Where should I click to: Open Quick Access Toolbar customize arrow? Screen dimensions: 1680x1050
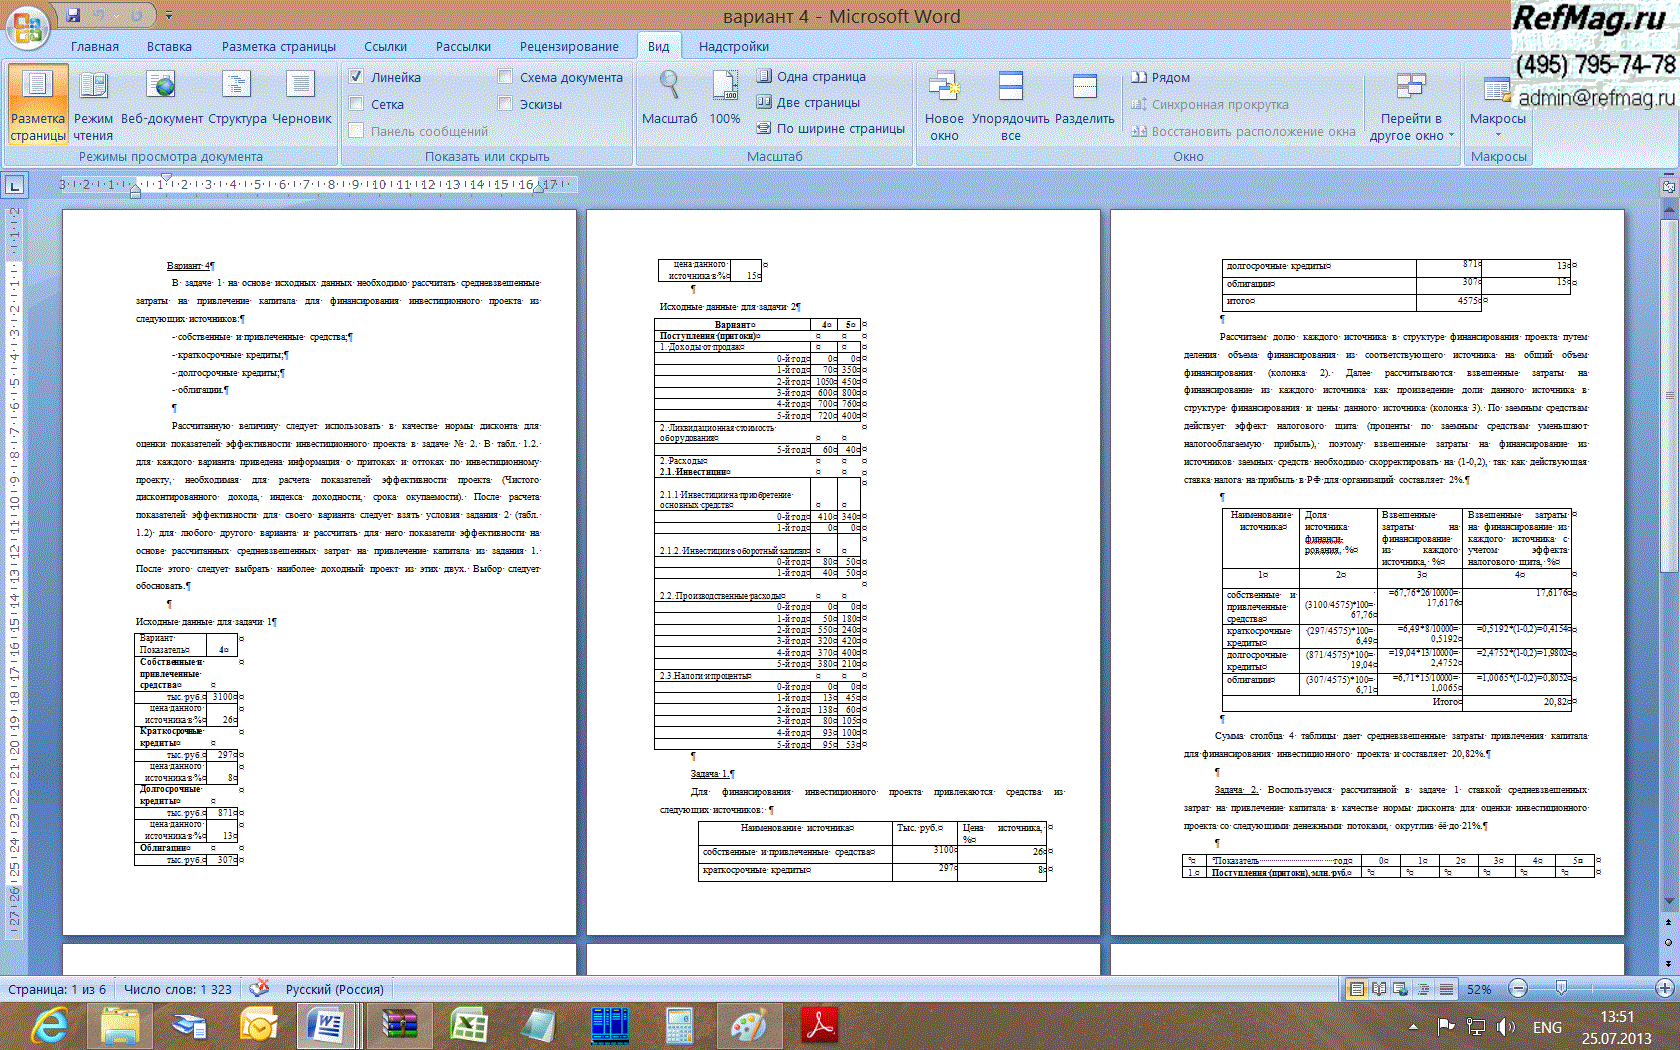pos(169,16)
